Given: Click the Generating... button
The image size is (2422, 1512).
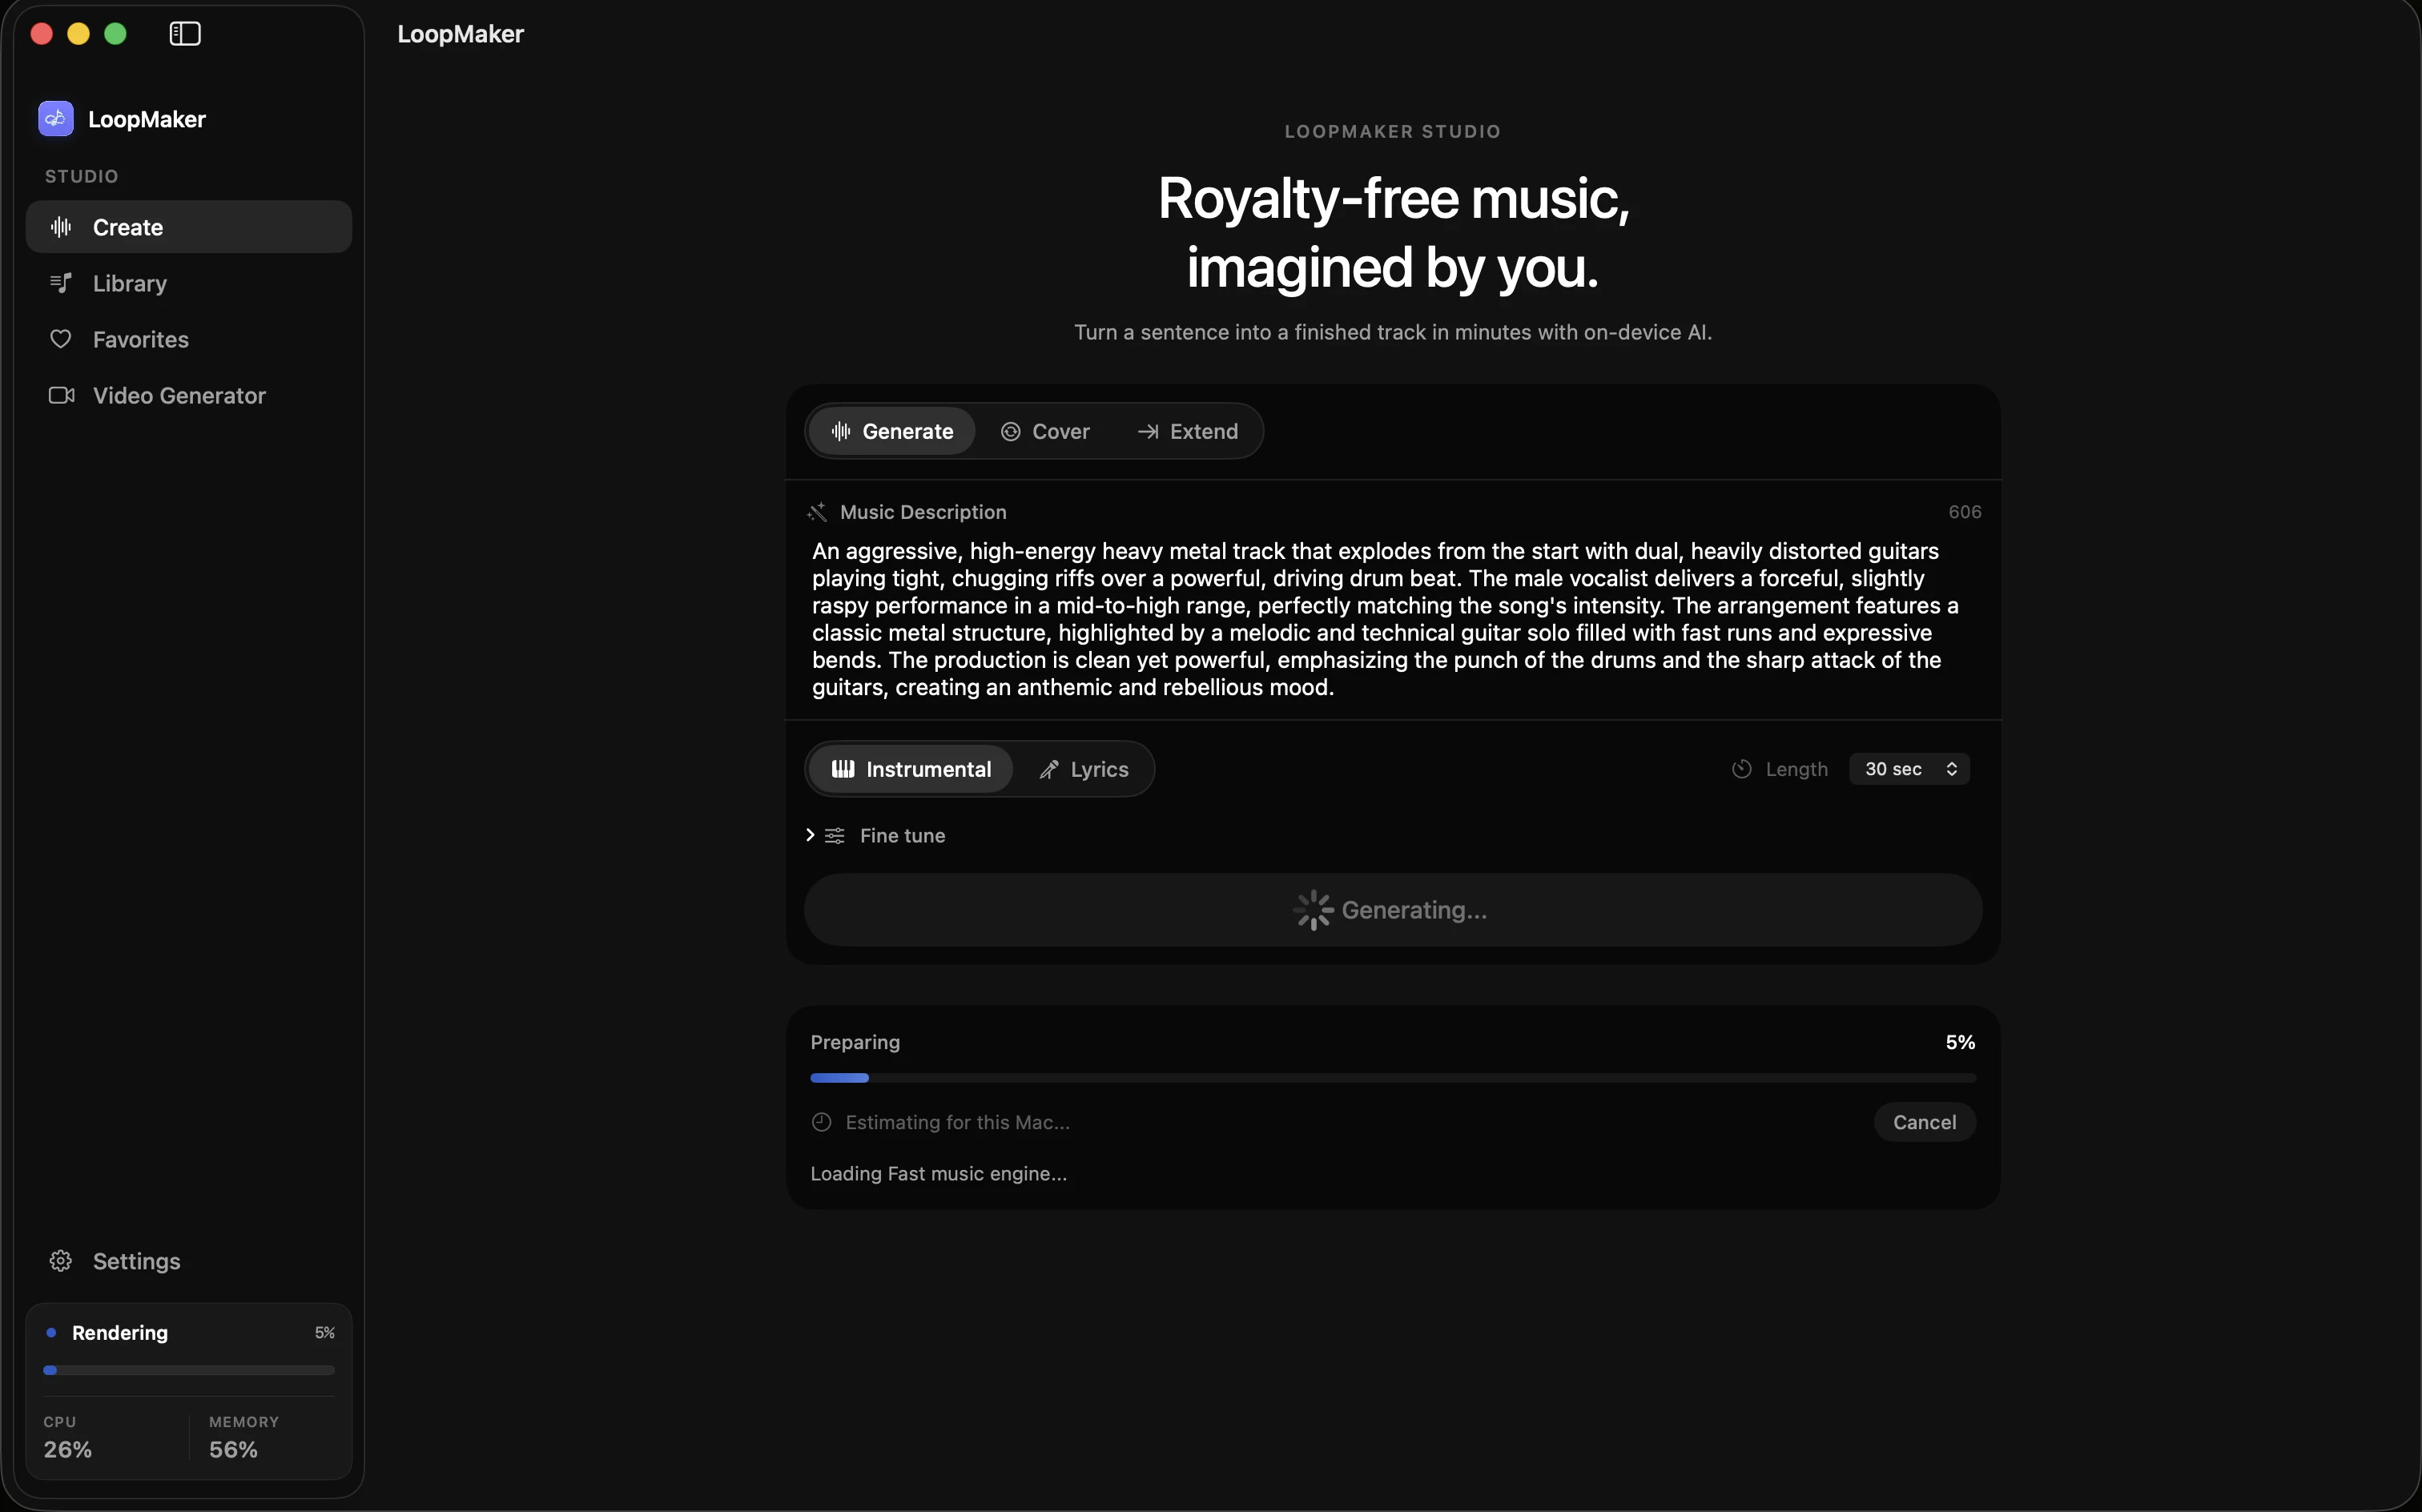Looking at the screenshot, I should coord(1393,910).
